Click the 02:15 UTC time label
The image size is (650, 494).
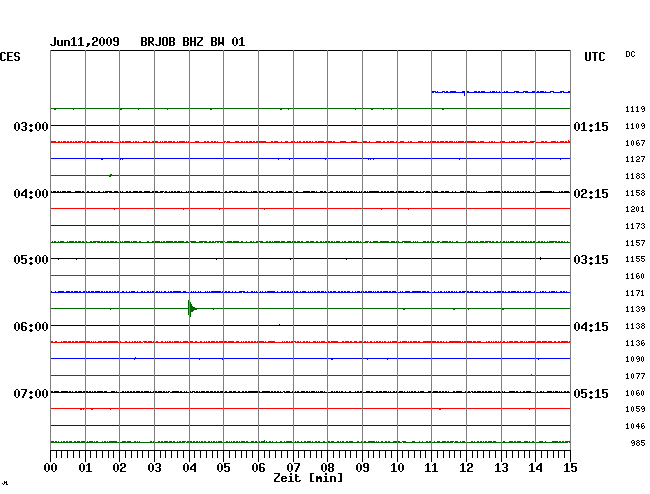point(591,194)
